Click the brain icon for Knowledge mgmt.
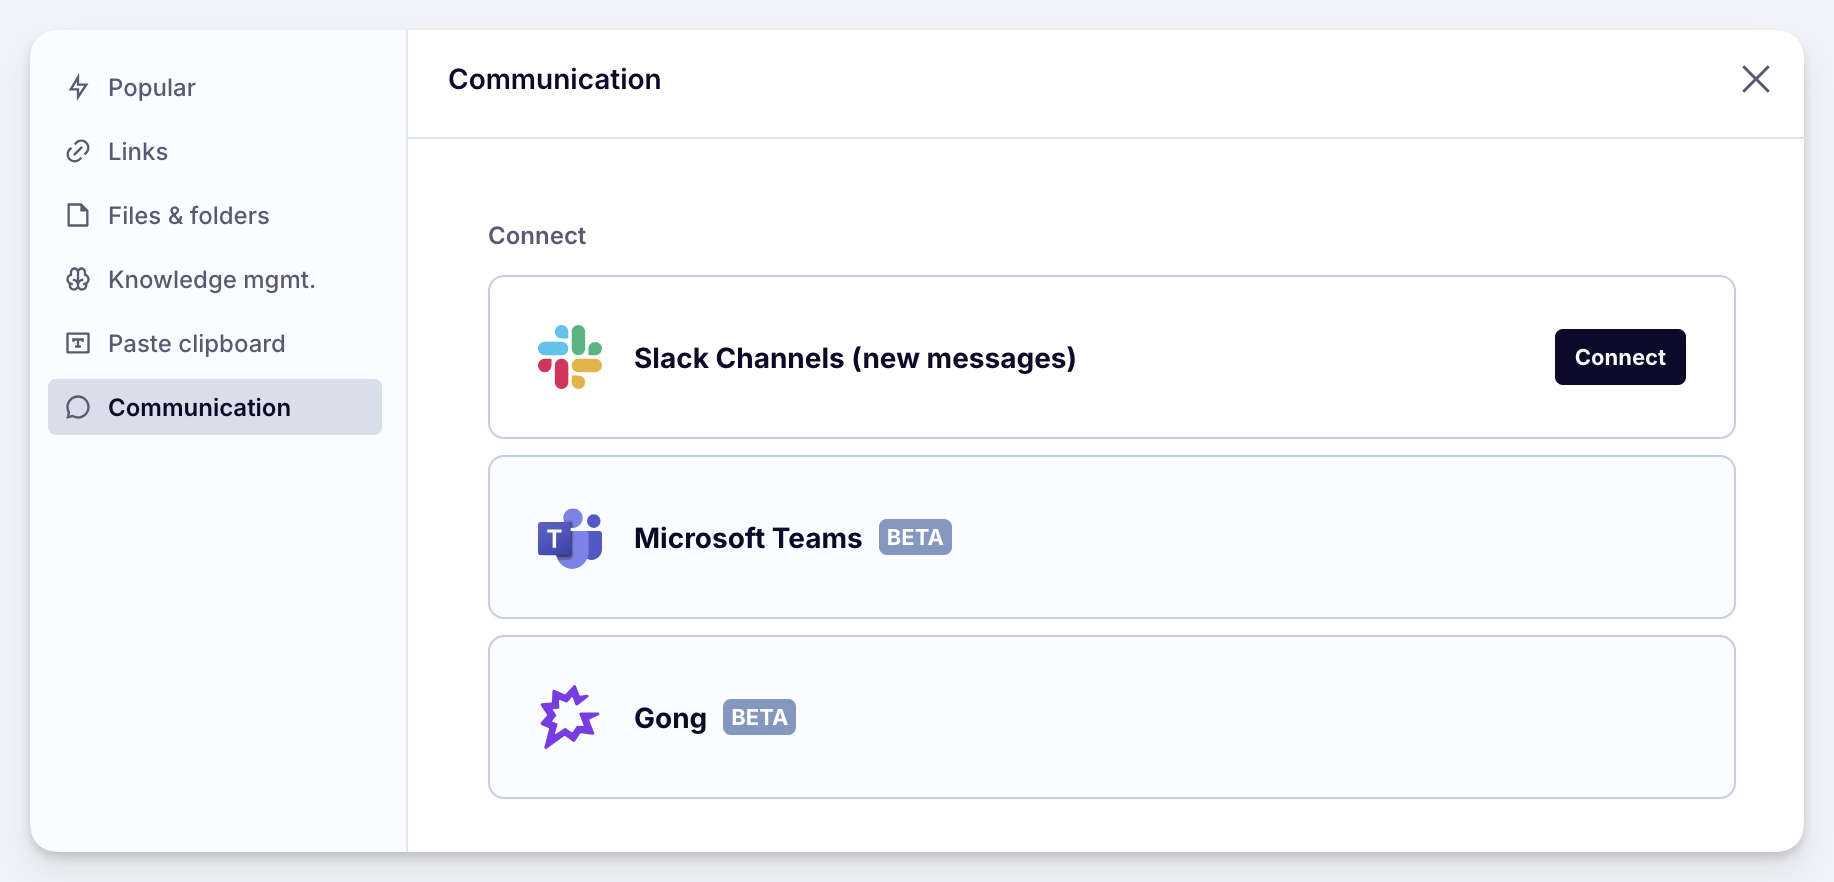Viewport: 1834px width, 882px height. [x=78, y=280]
